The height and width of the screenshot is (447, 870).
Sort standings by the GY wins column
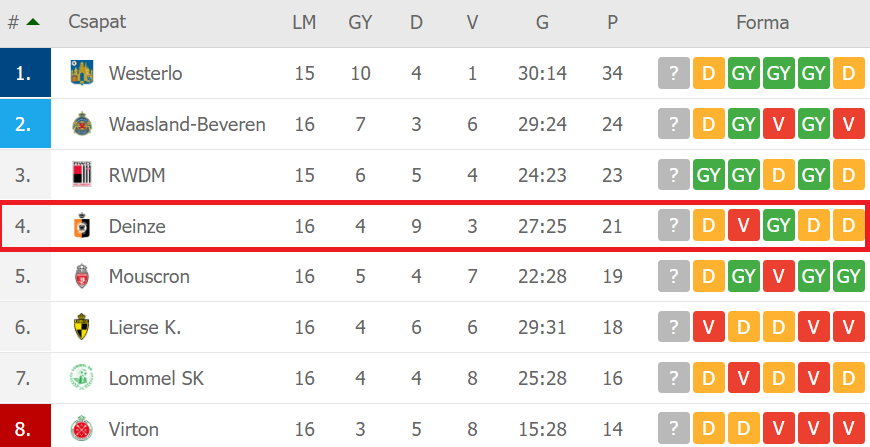click(361, 22)
